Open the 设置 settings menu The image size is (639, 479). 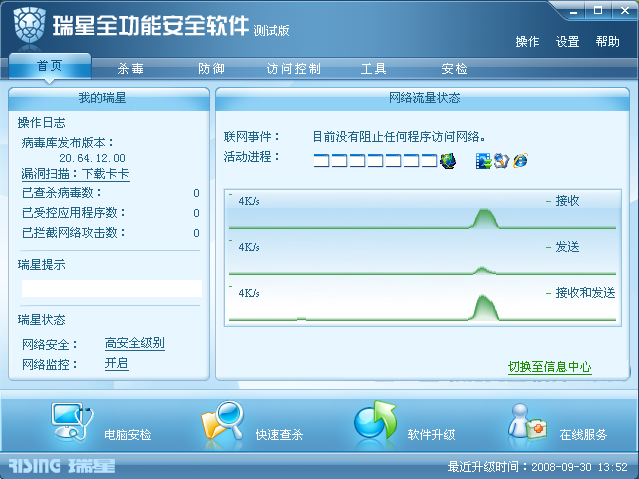click(x=567, y=42)
